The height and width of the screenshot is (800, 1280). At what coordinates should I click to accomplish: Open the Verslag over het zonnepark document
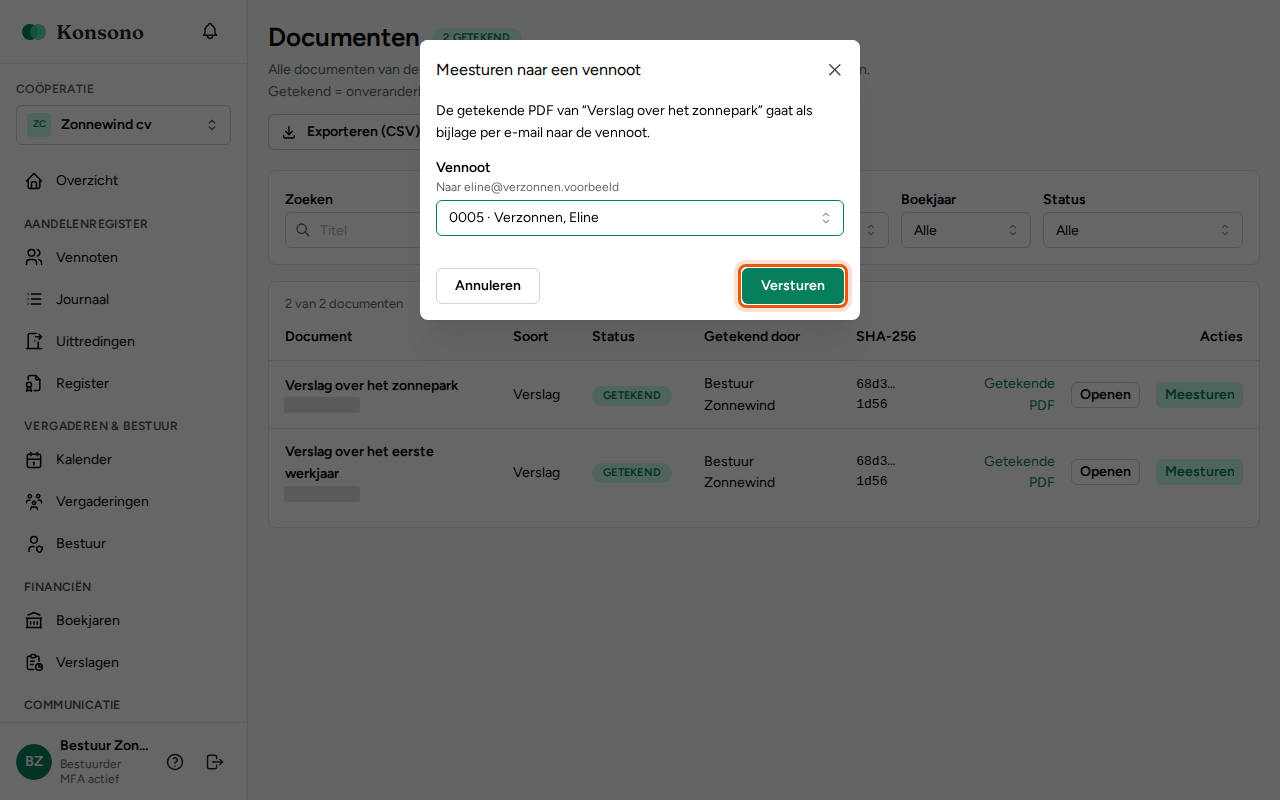click(1105, 394)
